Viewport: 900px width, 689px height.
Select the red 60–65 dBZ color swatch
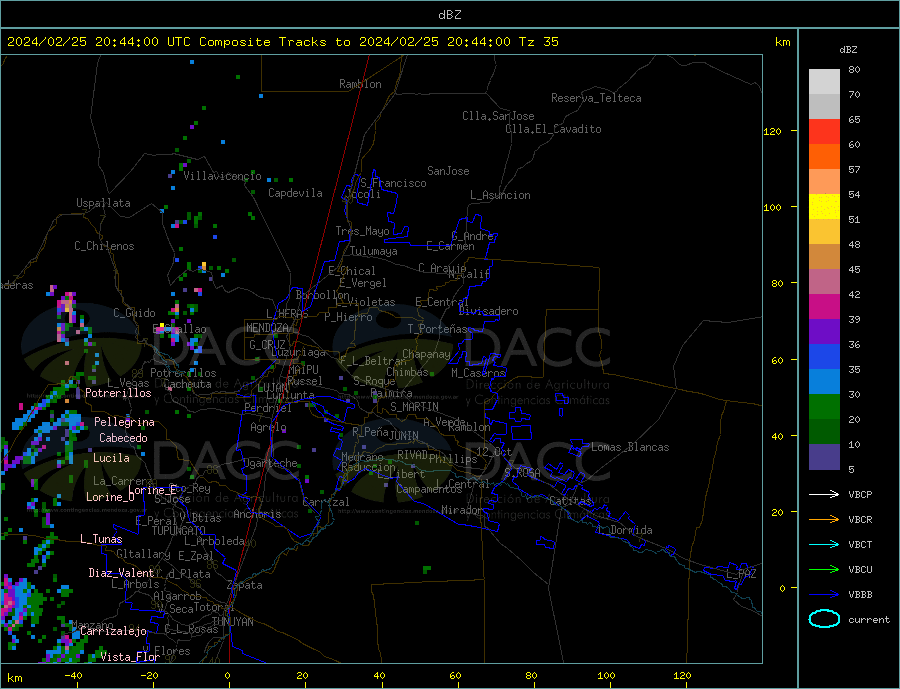[824, 131]
